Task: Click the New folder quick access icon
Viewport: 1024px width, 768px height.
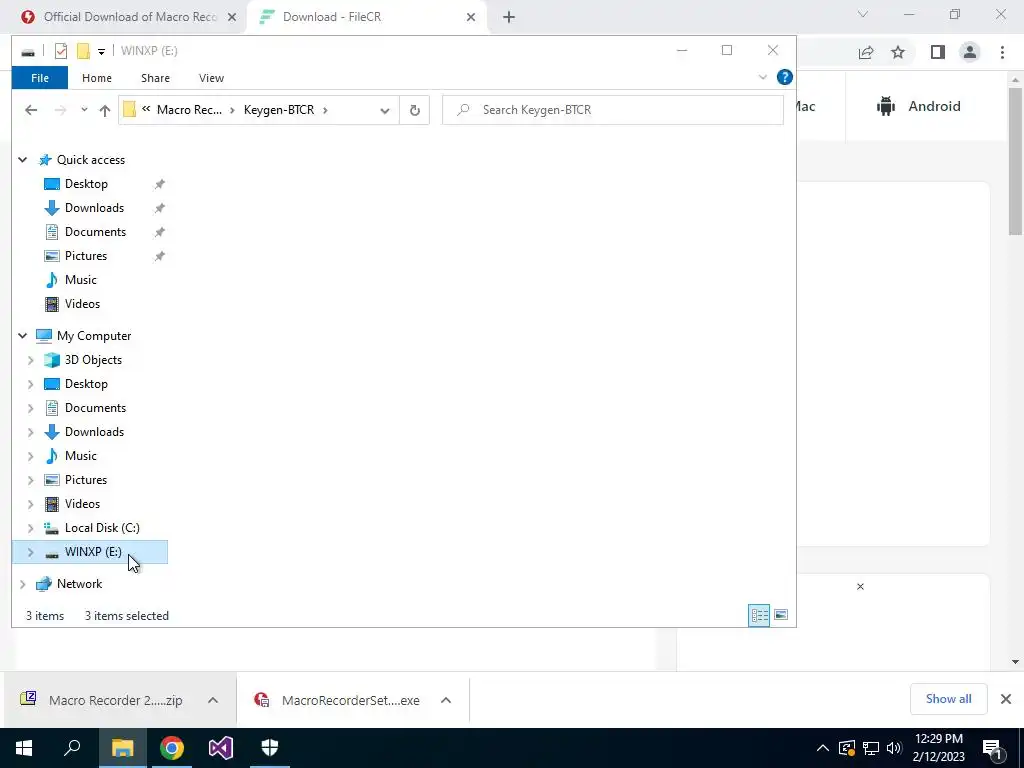Action: point(84,51)
